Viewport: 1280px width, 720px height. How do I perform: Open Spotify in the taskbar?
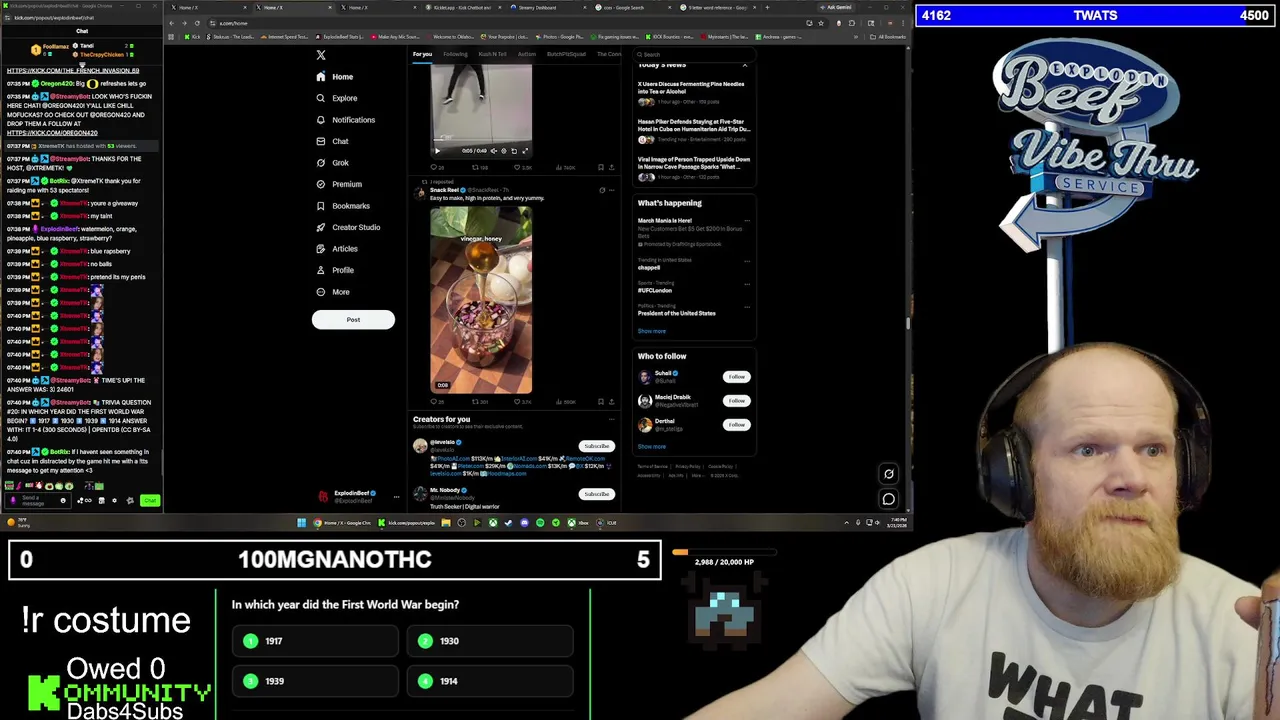[540, 523]
